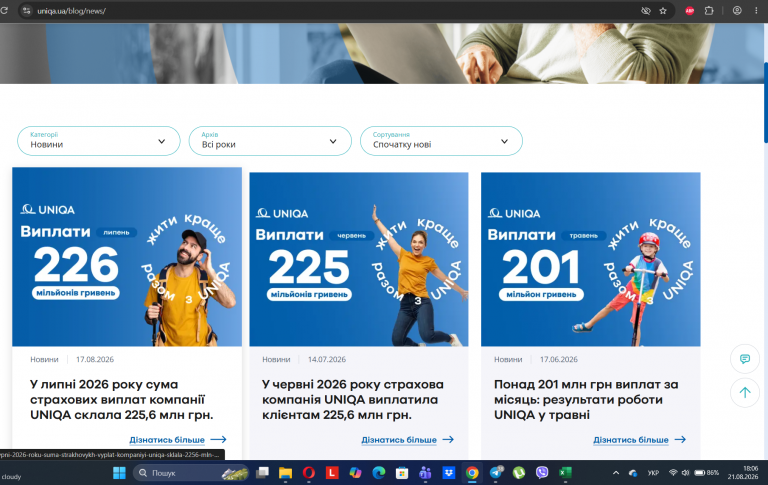Image resolution: width=768 pixels, height=485 pixels.
Task: Click the crossed-eye tracking protection icon
Action: pos(646,10)
